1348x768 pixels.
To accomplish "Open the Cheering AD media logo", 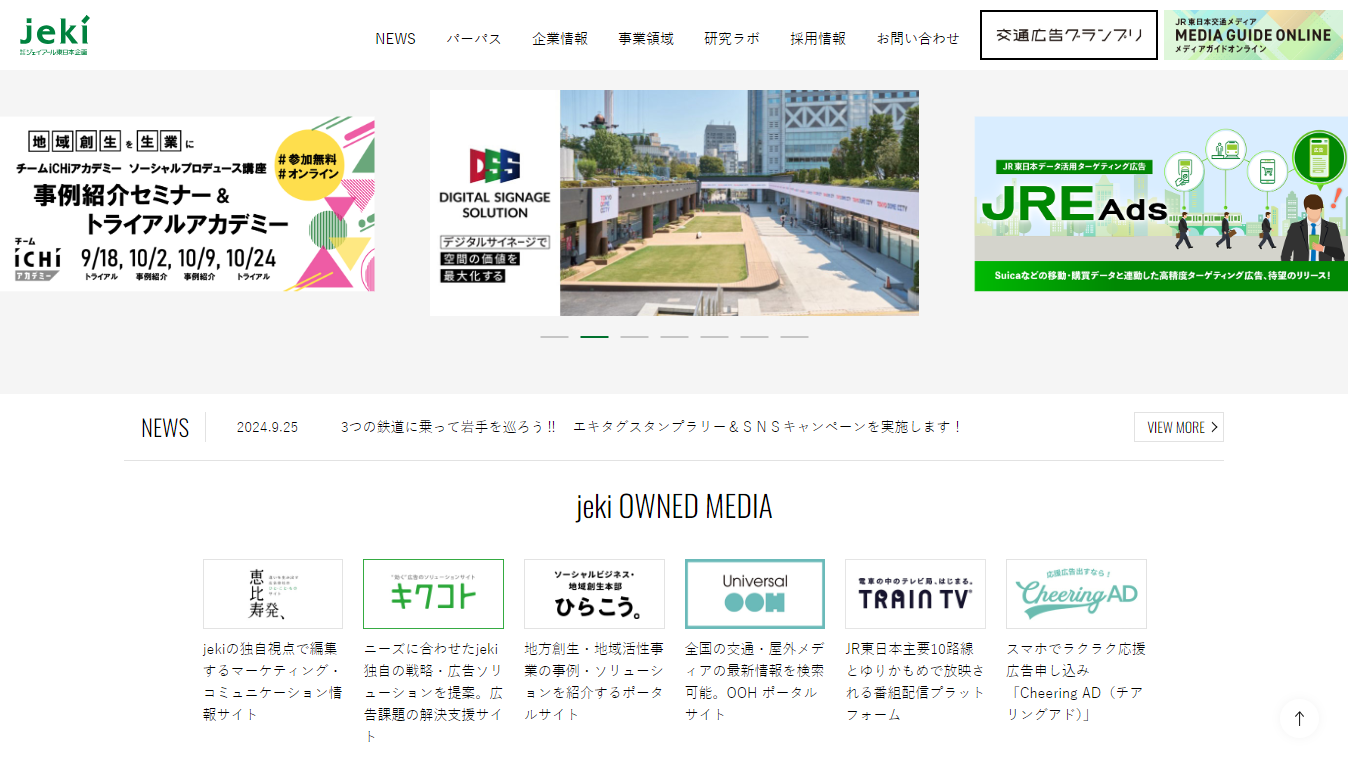I will coord(1076,594).
